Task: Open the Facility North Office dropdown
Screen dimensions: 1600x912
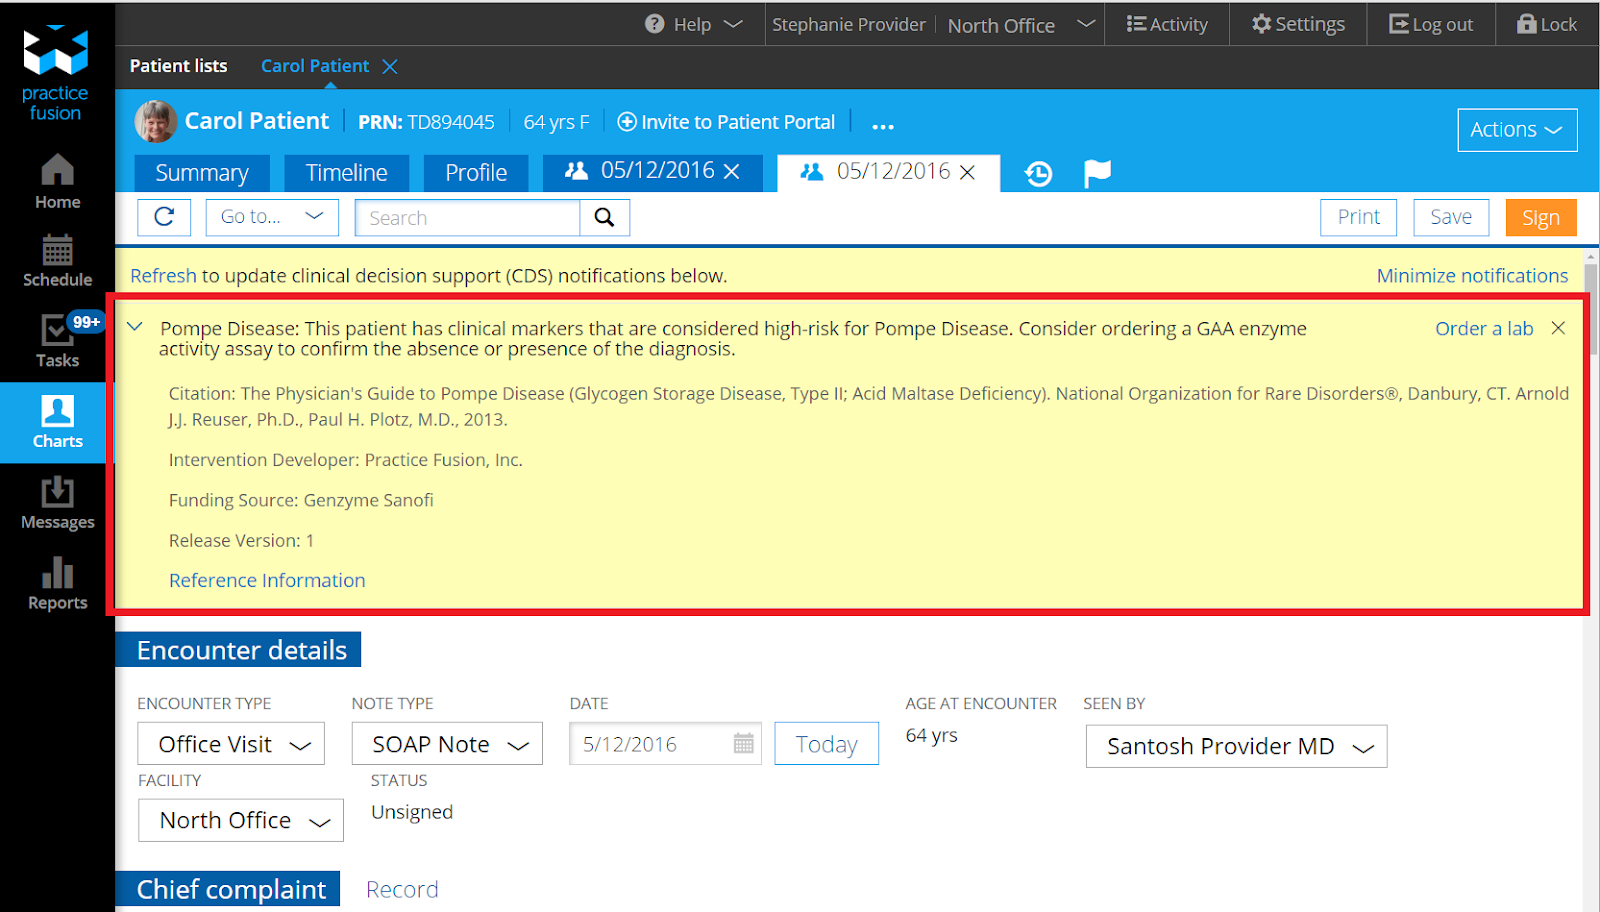Action: coord(241,820)
